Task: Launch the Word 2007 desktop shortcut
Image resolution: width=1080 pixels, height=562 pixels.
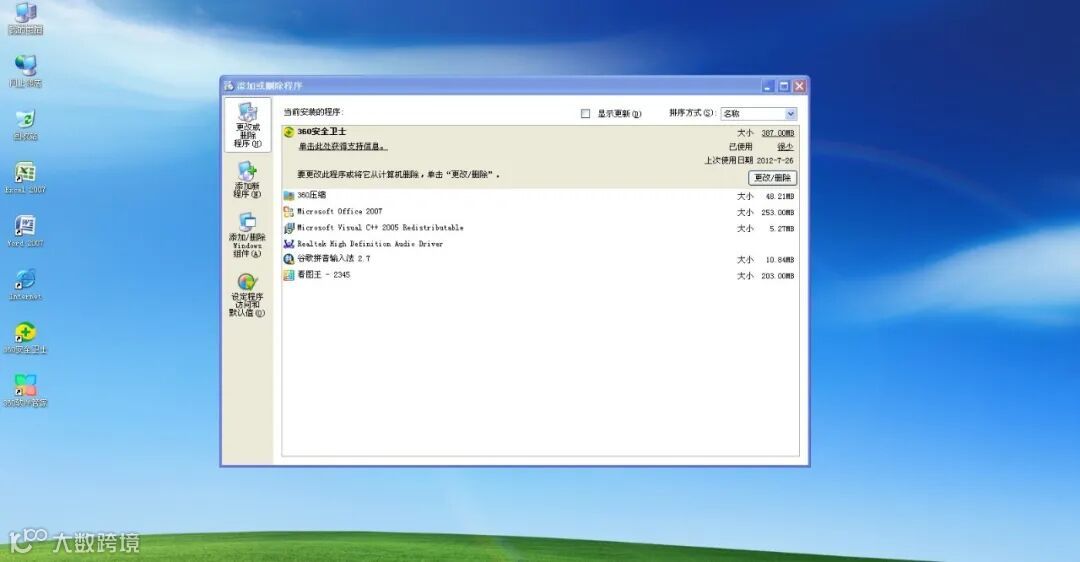Action: tap(25, 231)
